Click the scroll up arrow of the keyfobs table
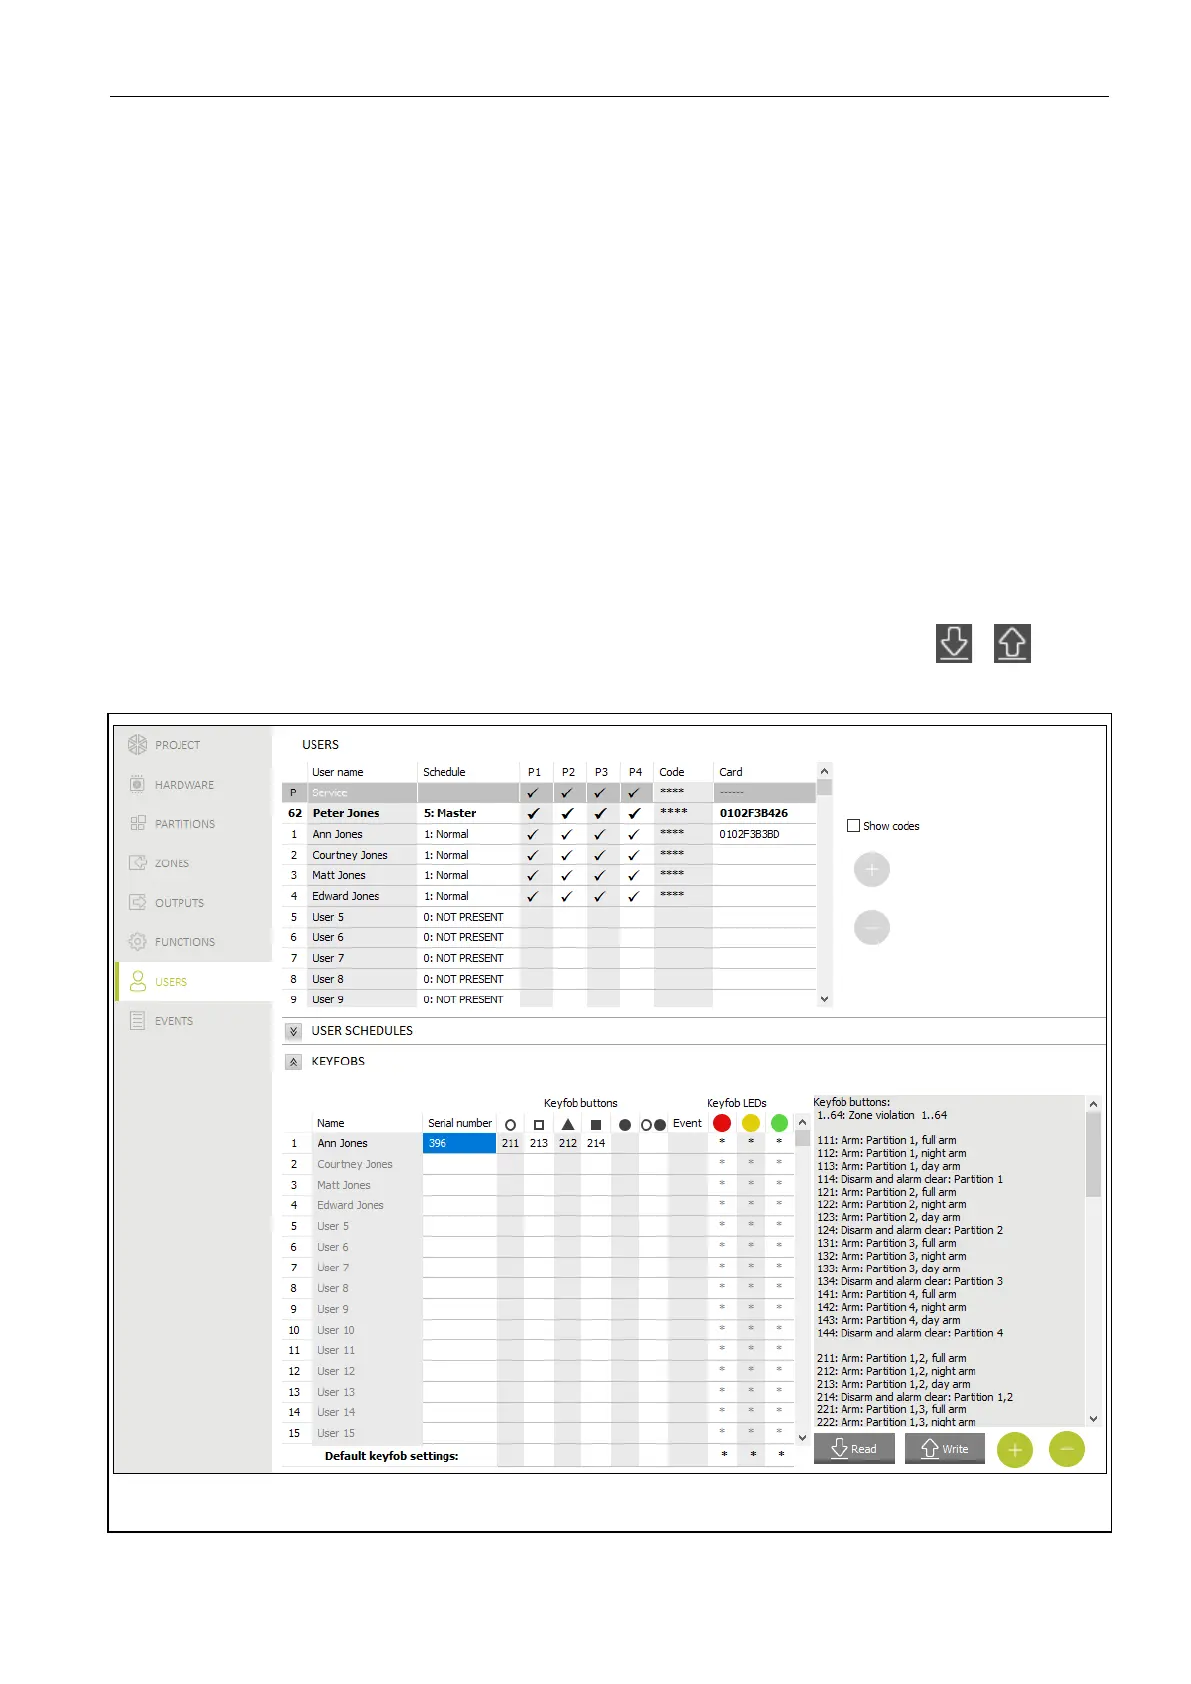 (x=802, y=1123)
